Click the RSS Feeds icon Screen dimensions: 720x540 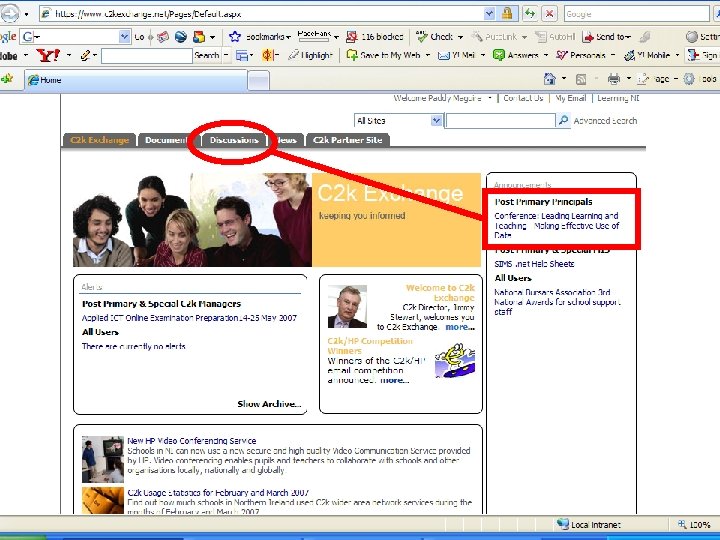coord(581,79)
